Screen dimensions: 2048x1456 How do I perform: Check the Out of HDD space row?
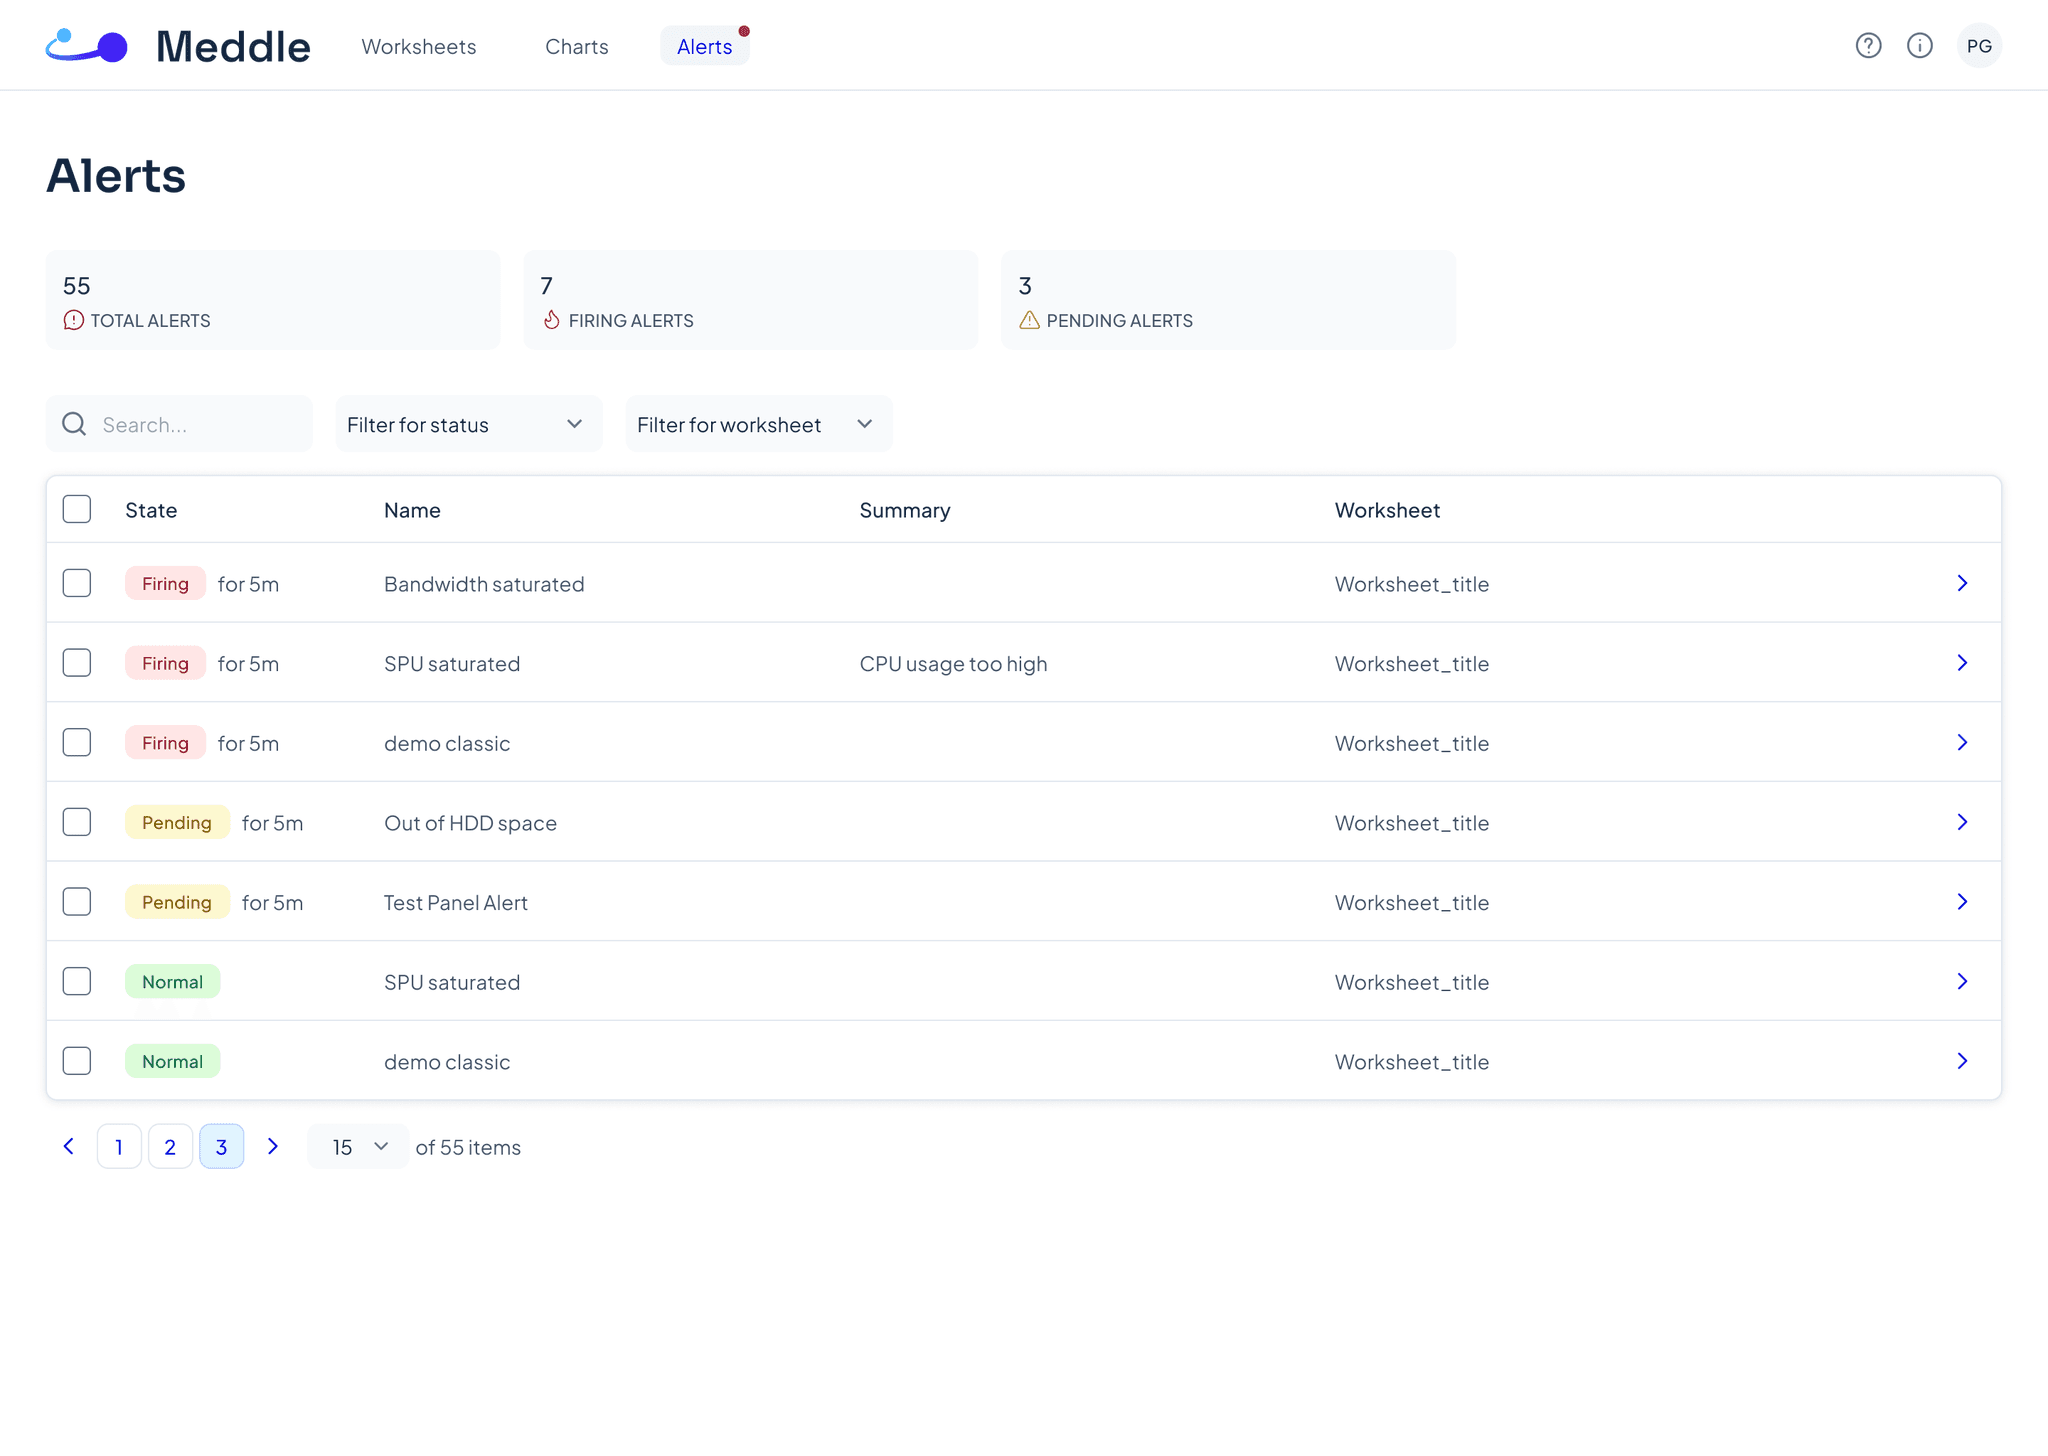[x=77, y=822]
